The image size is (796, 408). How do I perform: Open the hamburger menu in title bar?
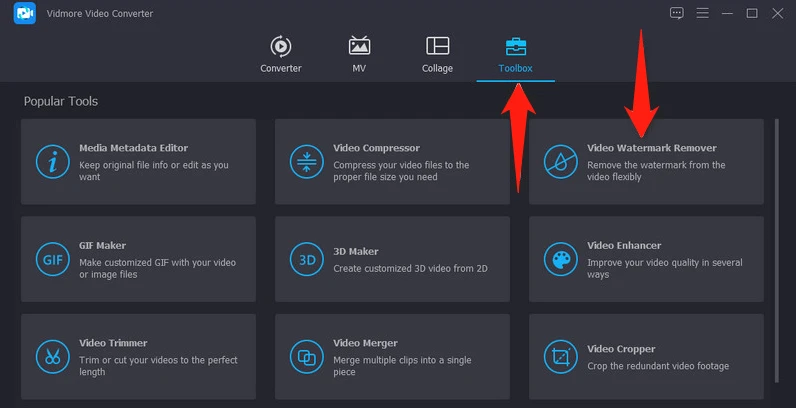703,13
